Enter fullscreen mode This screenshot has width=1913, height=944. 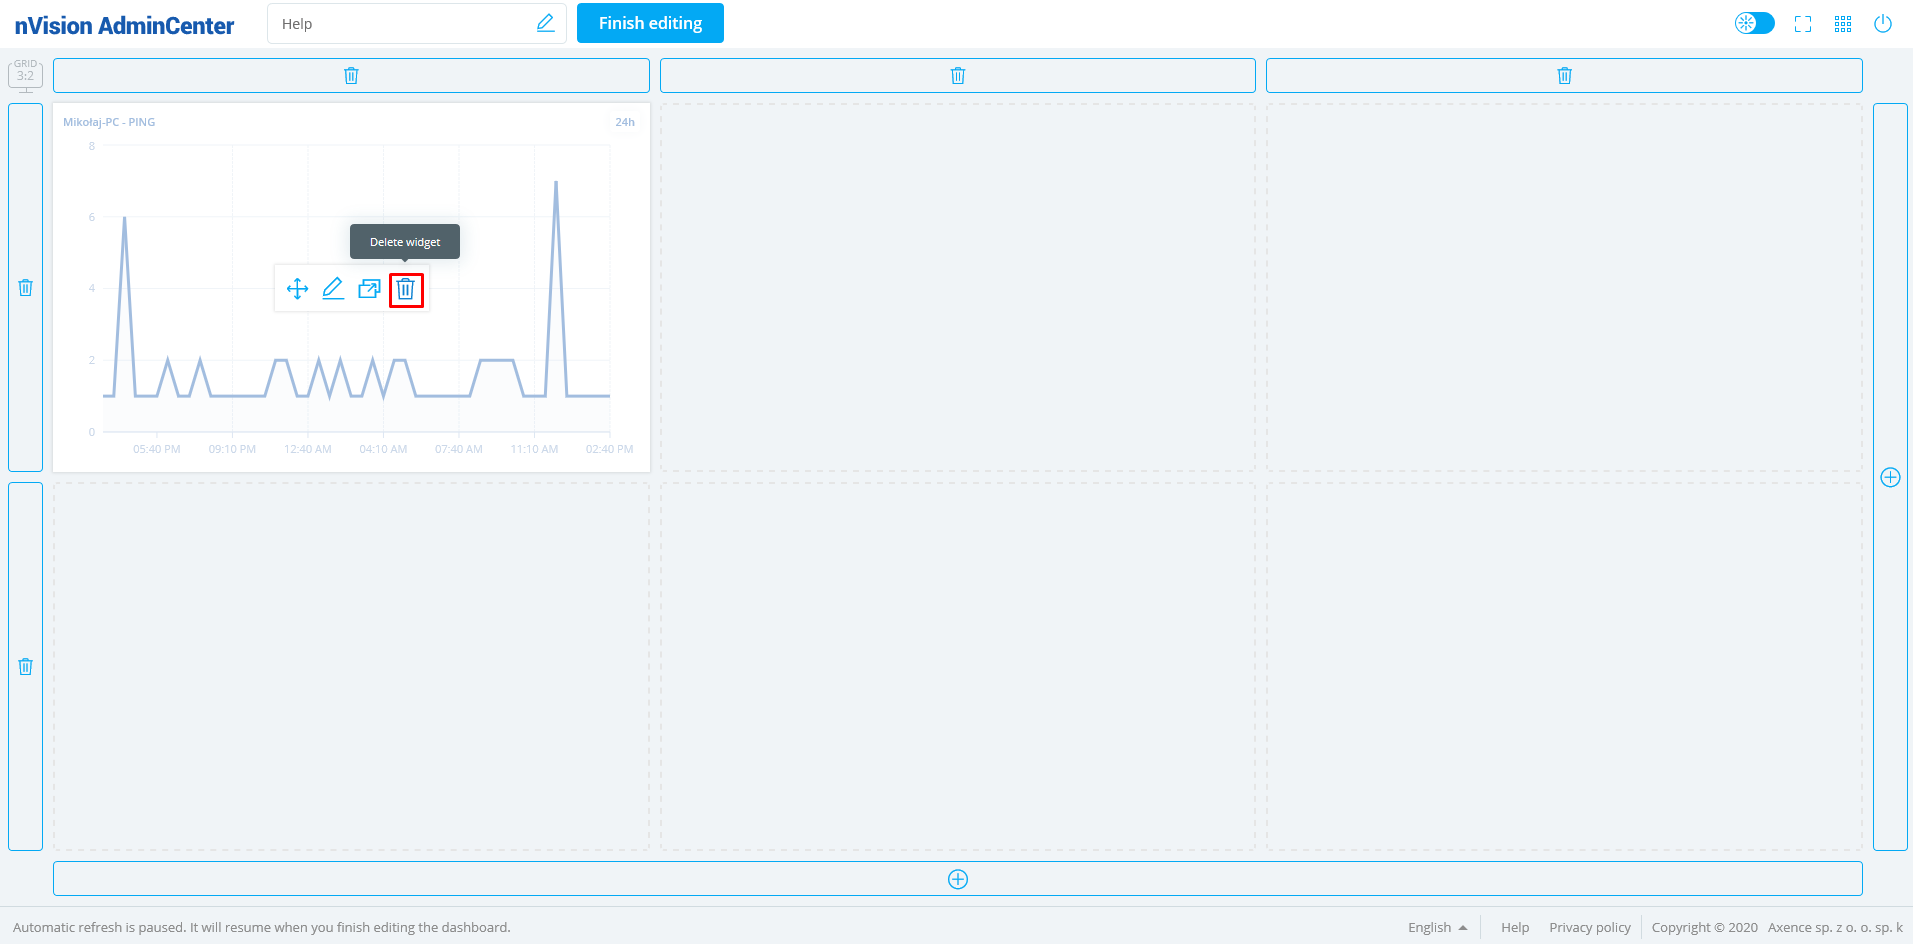(x=1803, y=24)
